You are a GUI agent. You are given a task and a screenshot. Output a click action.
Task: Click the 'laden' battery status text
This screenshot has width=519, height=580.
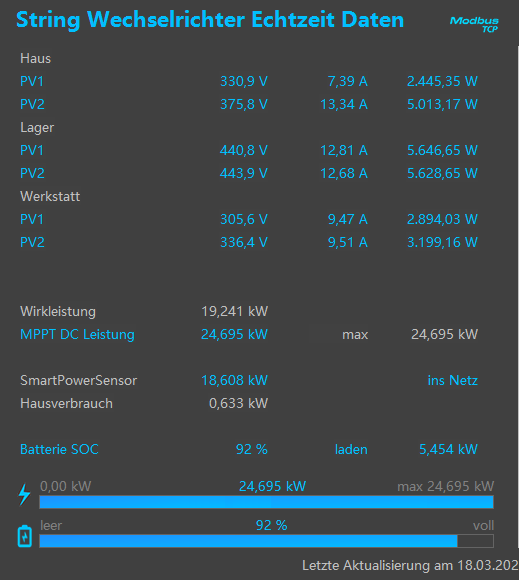[351, 449]
